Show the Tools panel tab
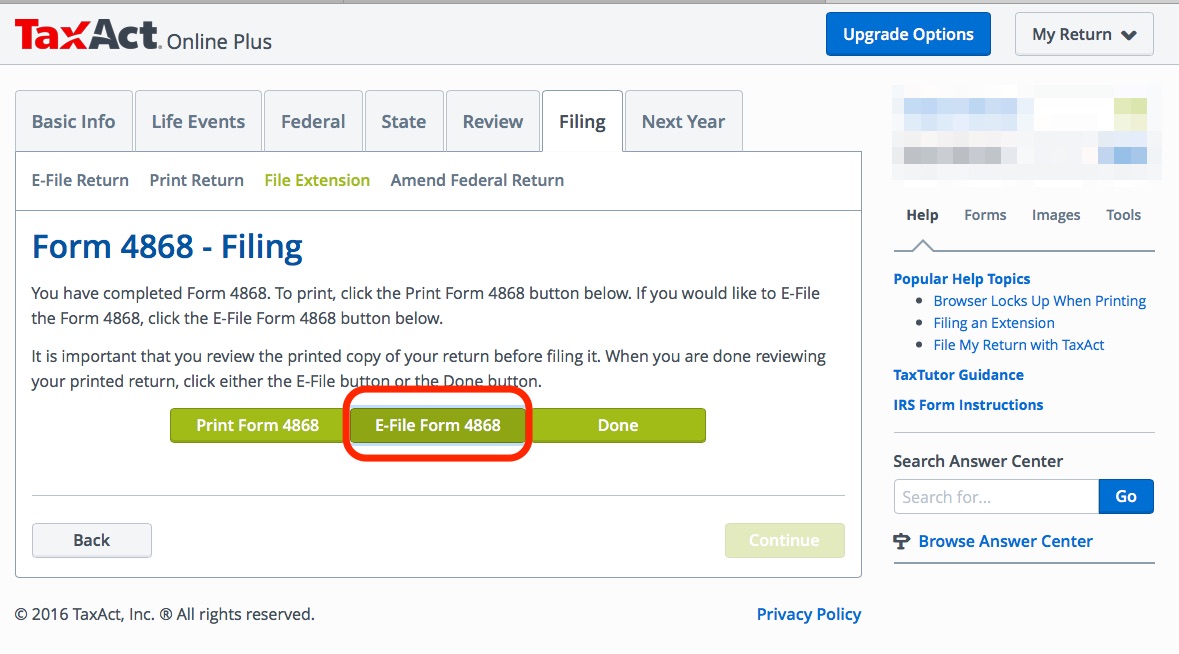 pyautogui.click(x=1123, y=215)
